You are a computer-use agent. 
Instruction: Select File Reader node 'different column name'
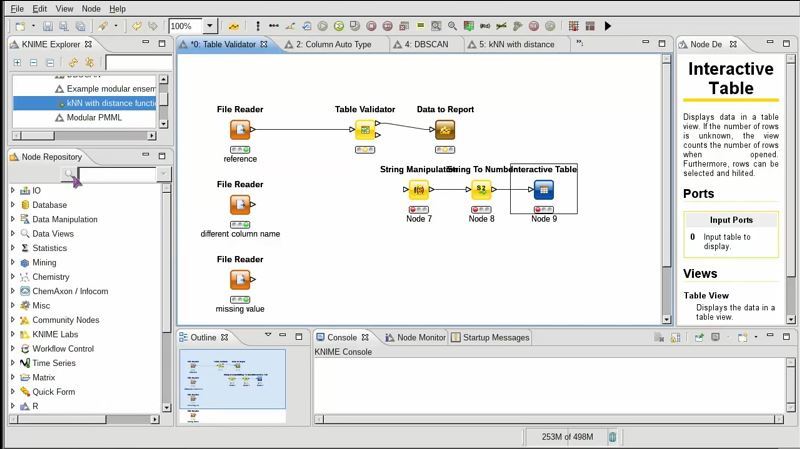click(240, 205)
